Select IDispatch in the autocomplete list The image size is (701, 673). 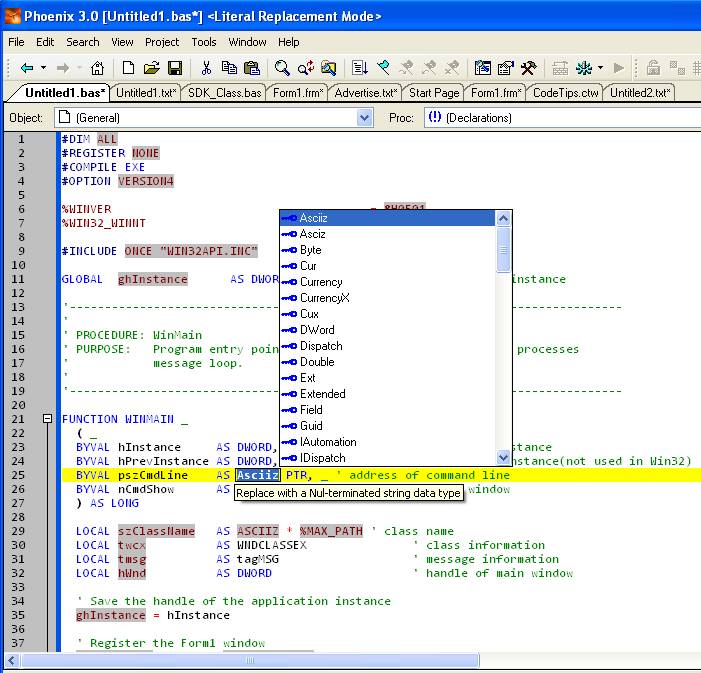coord(387,458)
